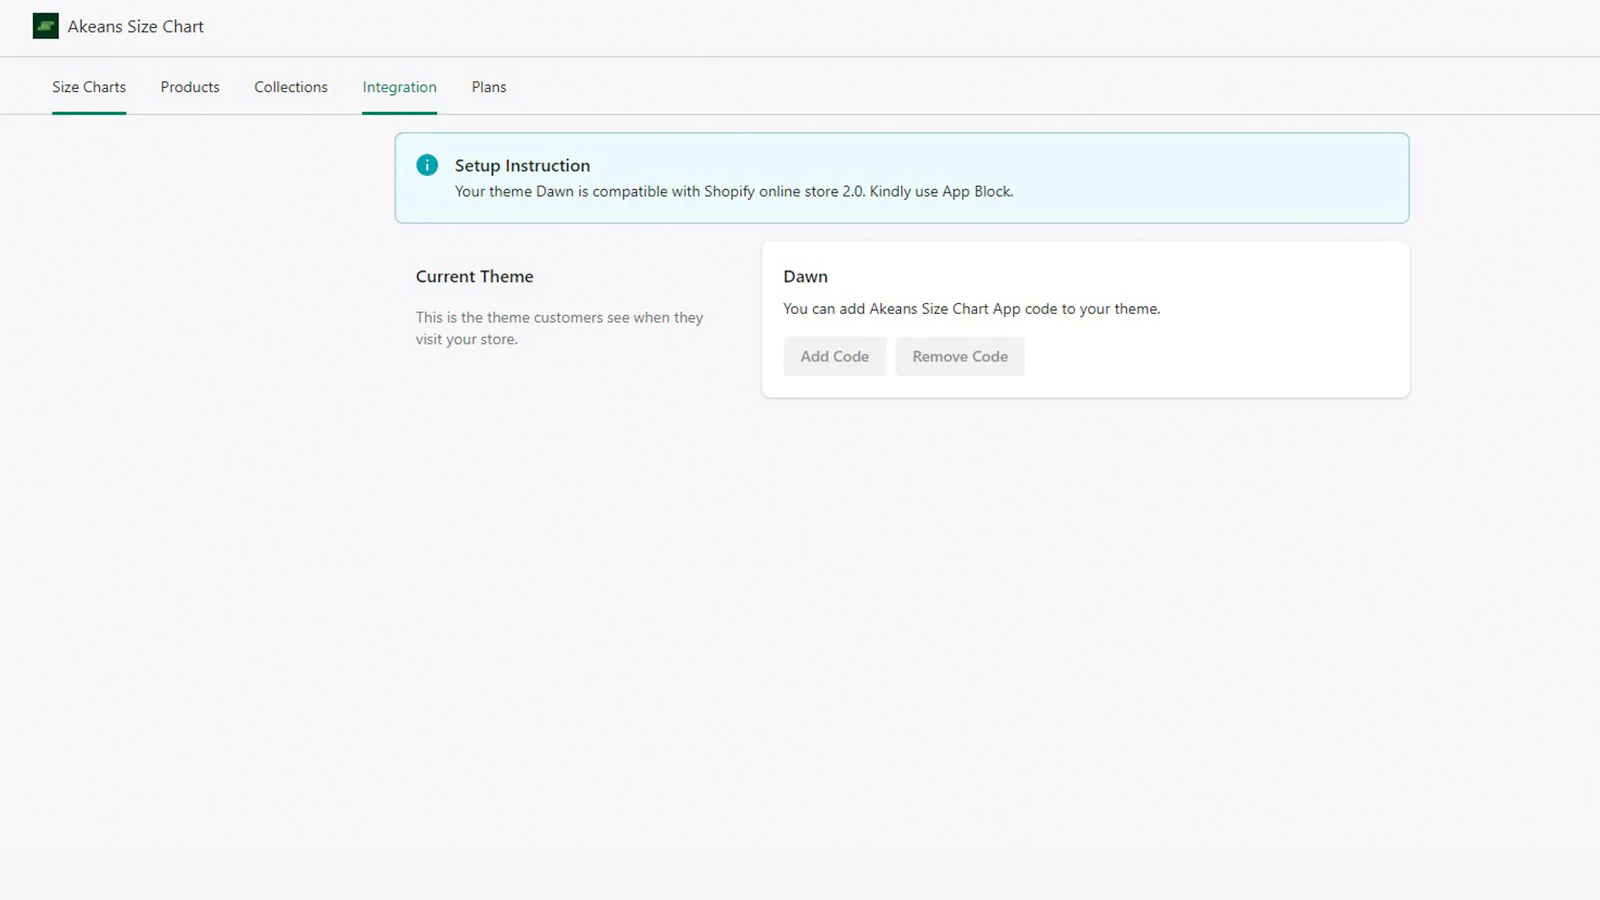Click the Add Code button
The image size is (1600, 900).
(x=835, y=356)
